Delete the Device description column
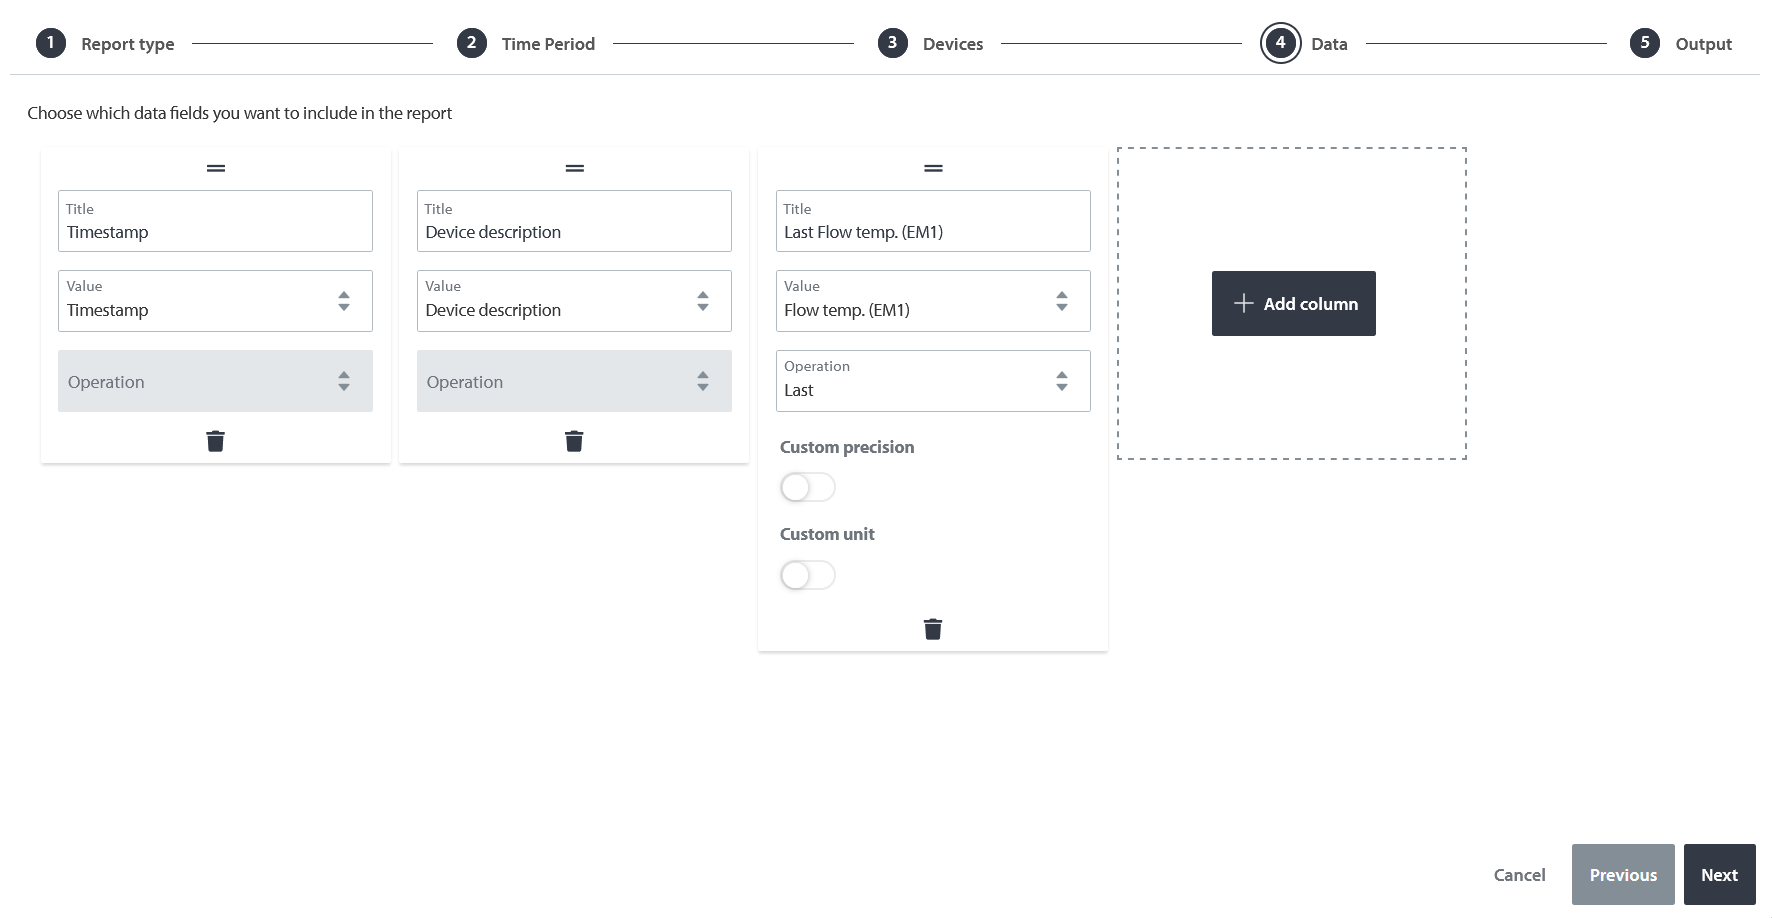This screenshot has height=918, width=1772. [x=573, y=440]
